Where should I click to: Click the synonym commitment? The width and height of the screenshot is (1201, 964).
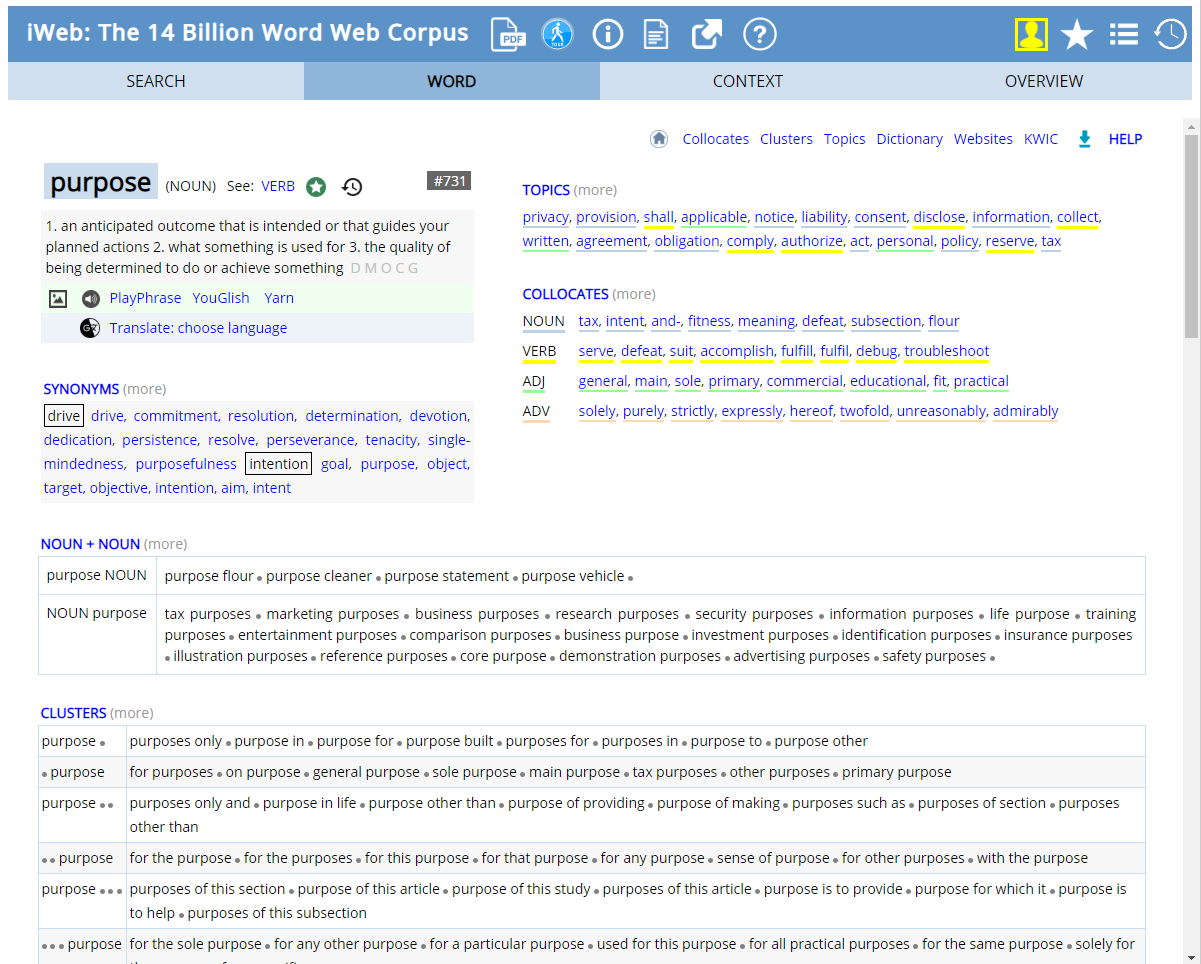(x=175, y=416)
